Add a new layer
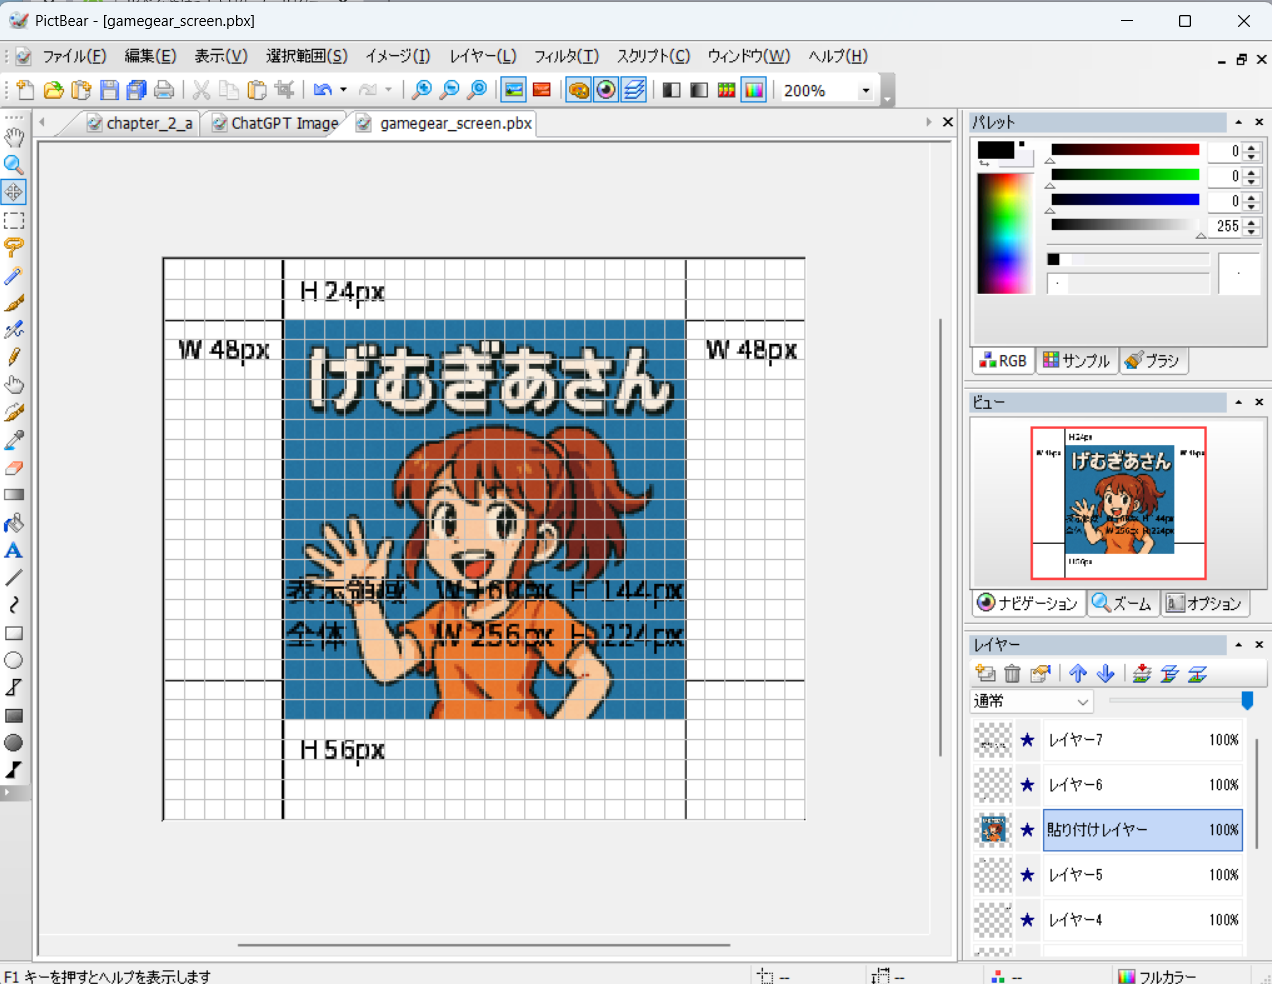This screenshot has width=1272, height=984. 985,674
